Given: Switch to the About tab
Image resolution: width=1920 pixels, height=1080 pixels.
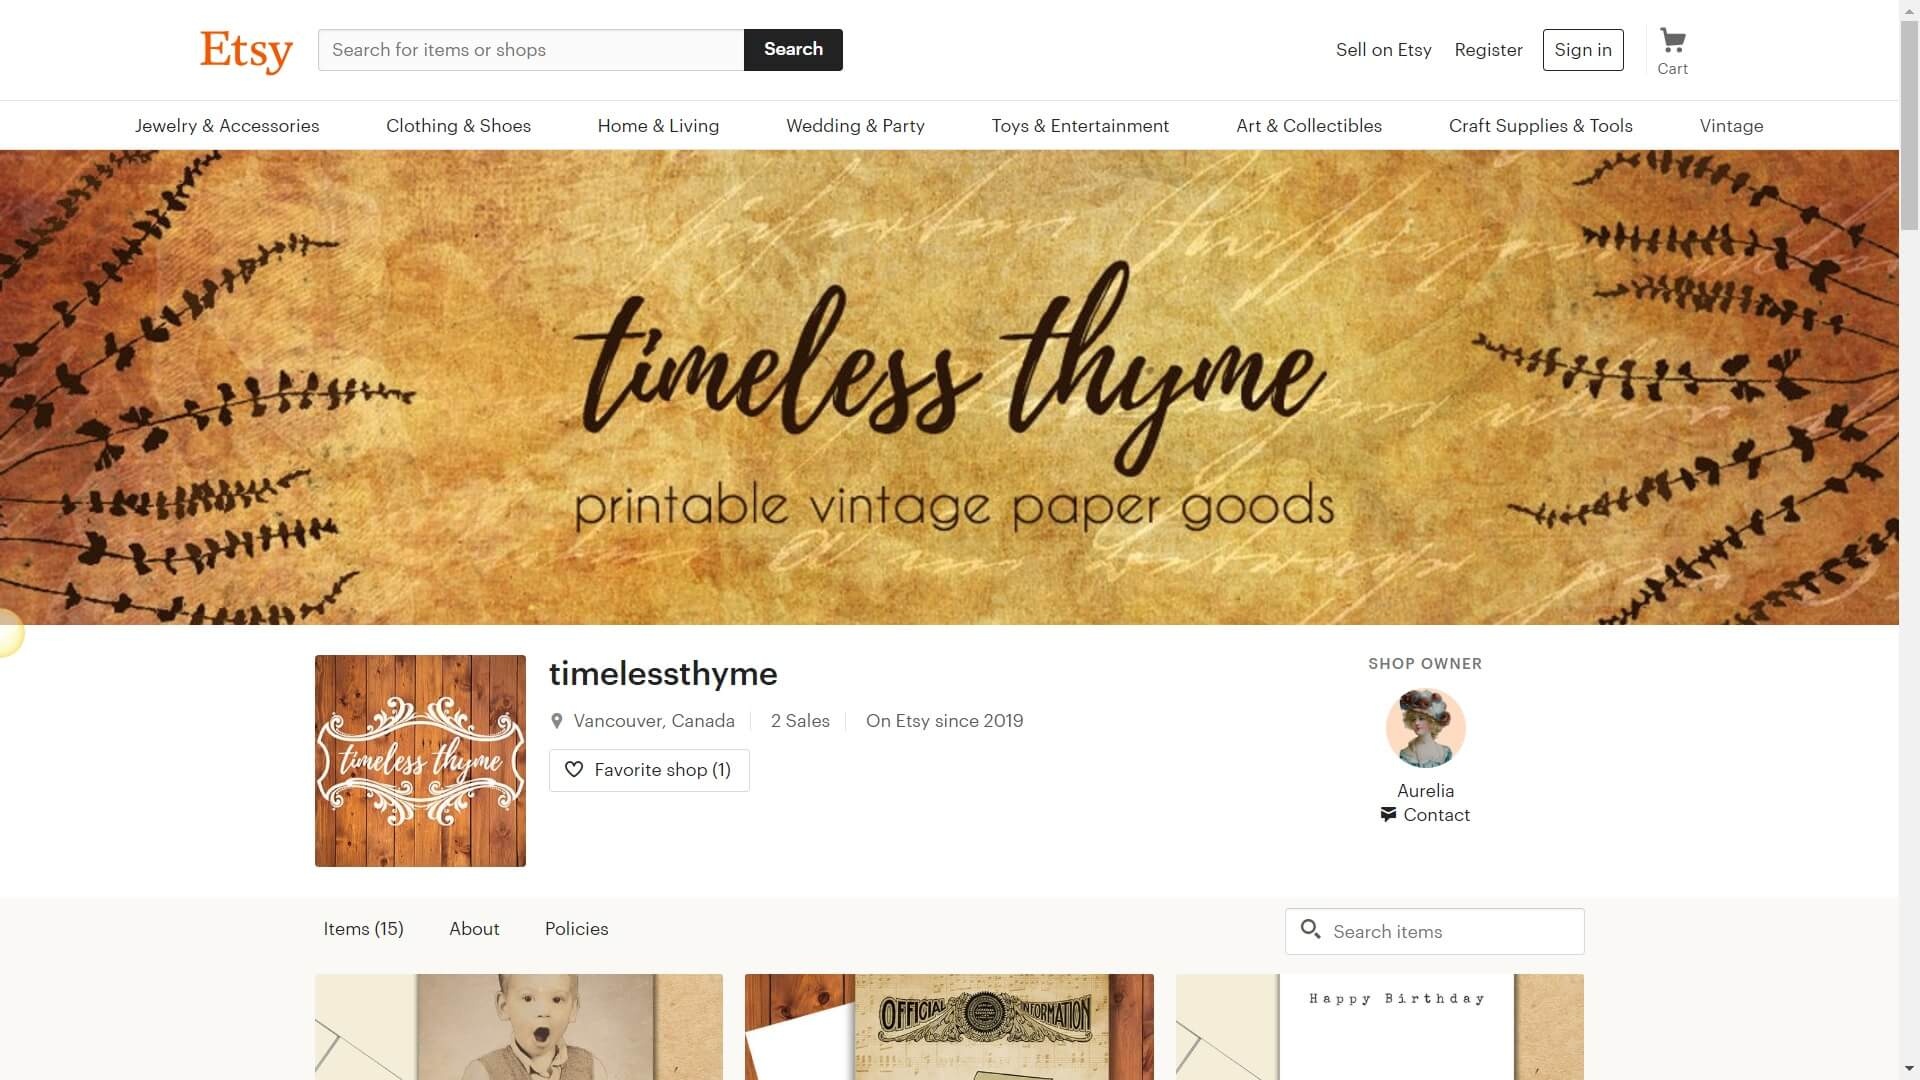Looking at the screenshot, I should point(474,929).
